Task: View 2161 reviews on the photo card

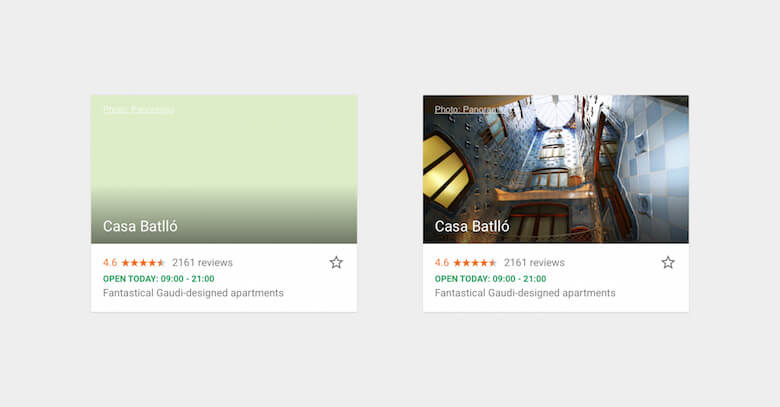Action: pyautogui.click(x=534, y=262)
